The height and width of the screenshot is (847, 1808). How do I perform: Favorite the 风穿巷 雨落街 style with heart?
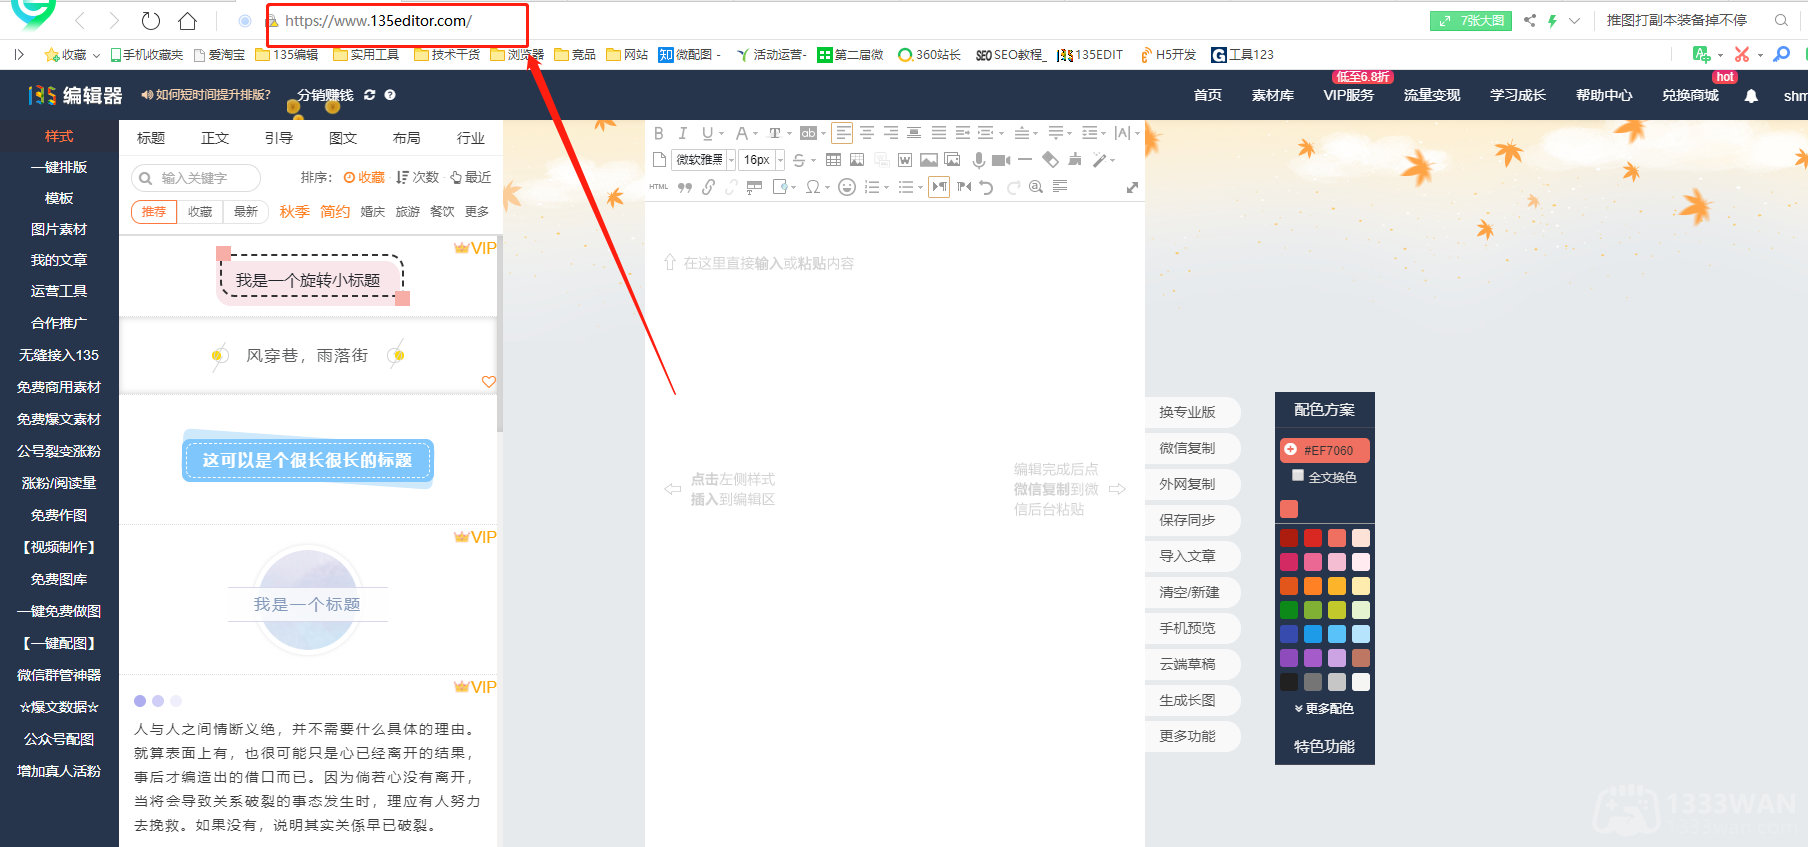[x=489, y=381]
